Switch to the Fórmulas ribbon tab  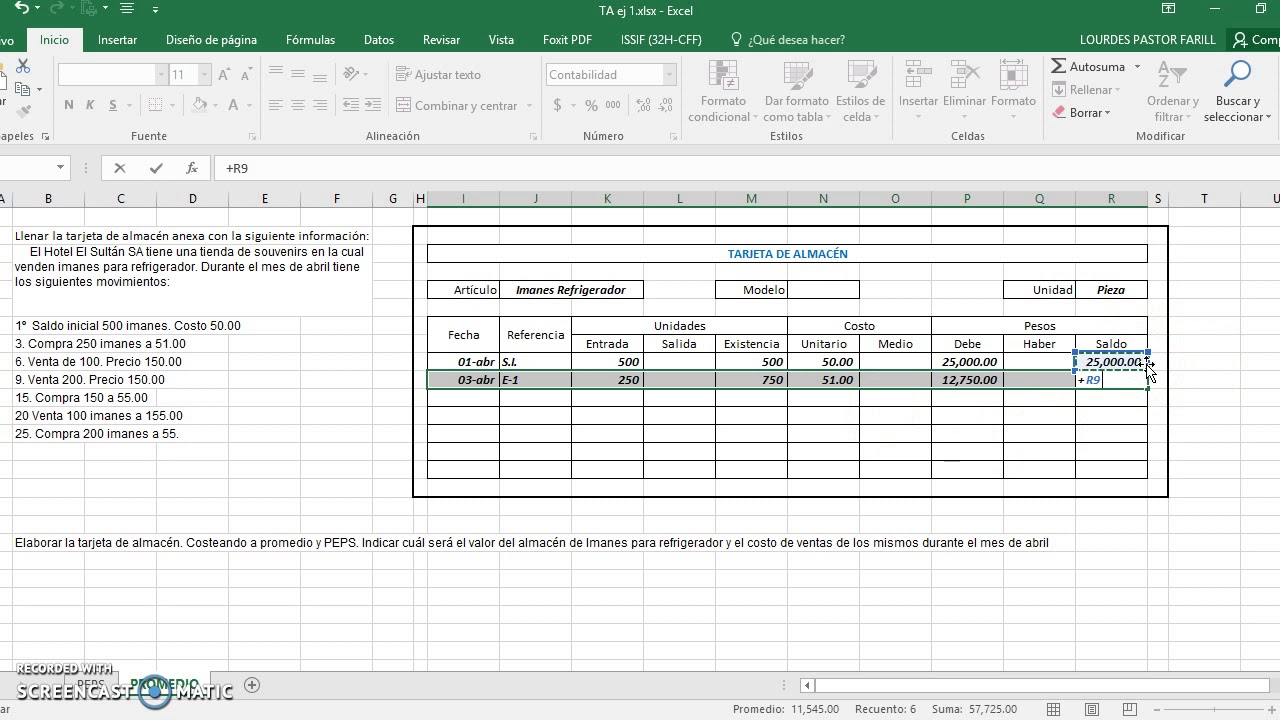click(310, 40)
